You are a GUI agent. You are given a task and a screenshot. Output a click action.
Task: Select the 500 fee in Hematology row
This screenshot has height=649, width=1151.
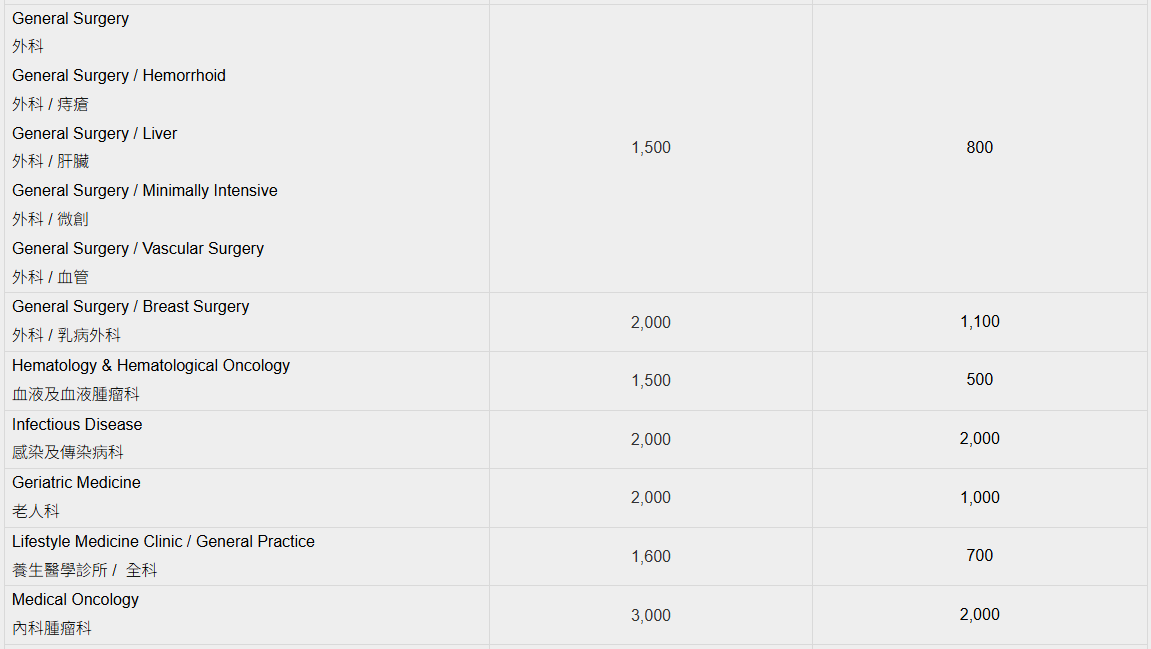pos(979,380)
